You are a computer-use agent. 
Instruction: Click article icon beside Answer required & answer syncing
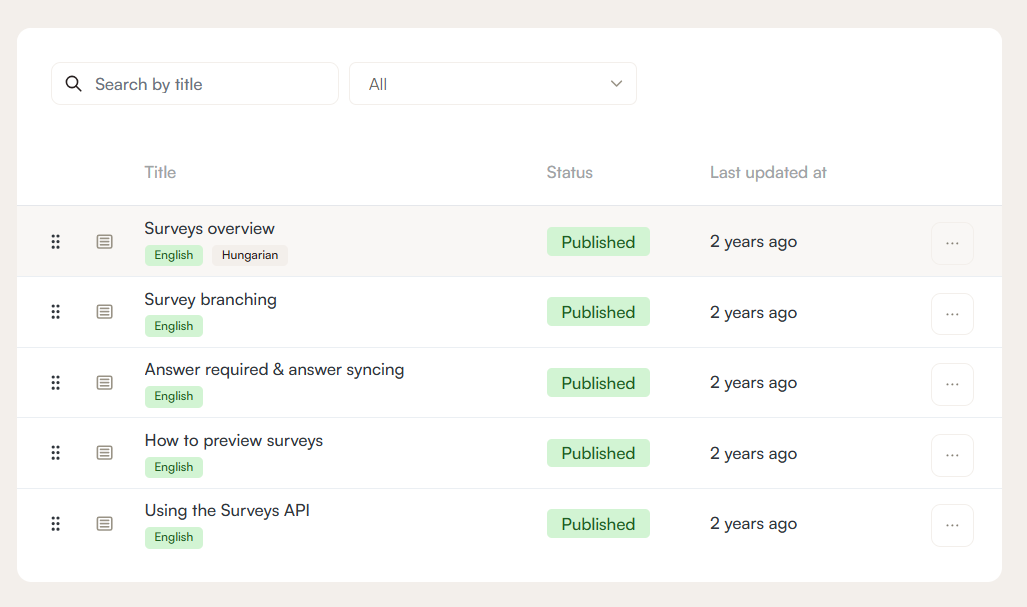[104, 383]
